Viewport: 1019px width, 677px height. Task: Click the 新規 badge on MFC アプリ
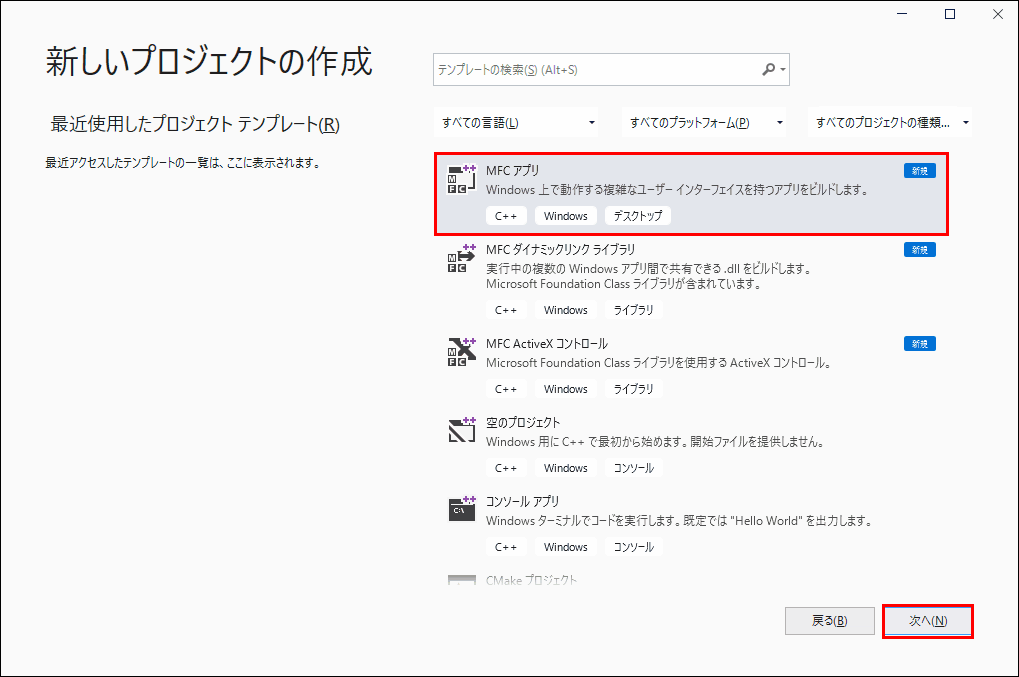920,171
